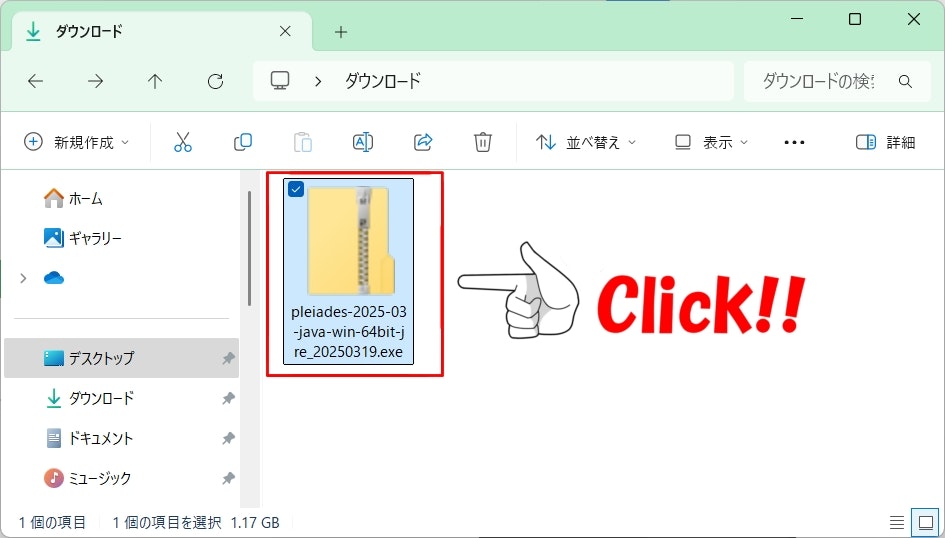Click the sidebar vertical scrollbar

pos(249,249)
